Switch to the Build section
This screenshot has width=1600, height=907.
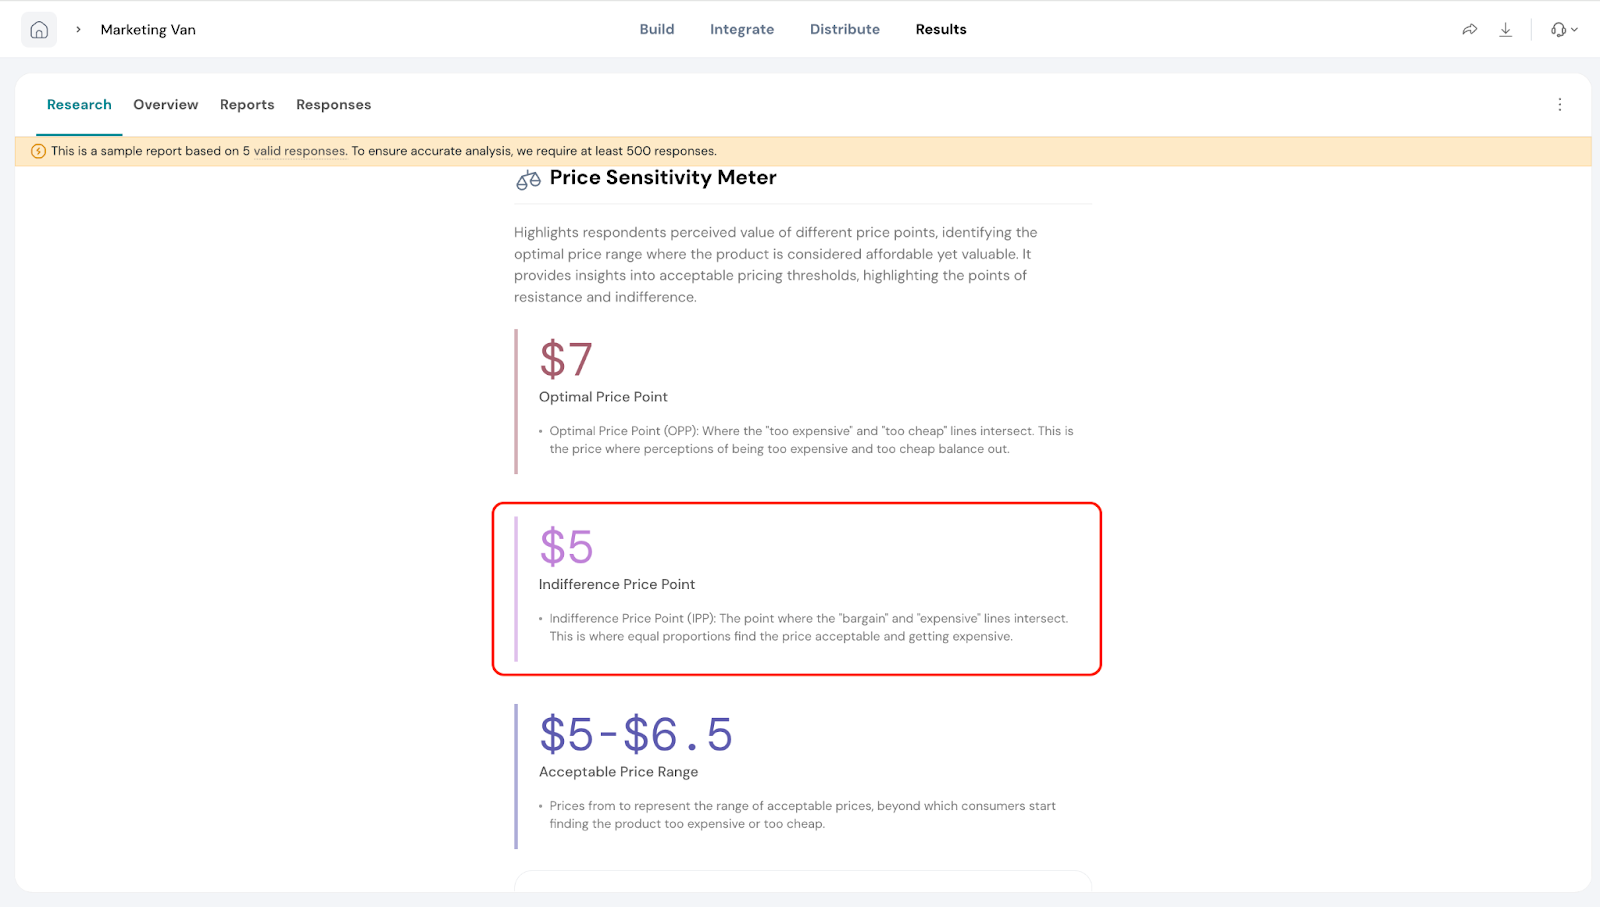(656, 30)
